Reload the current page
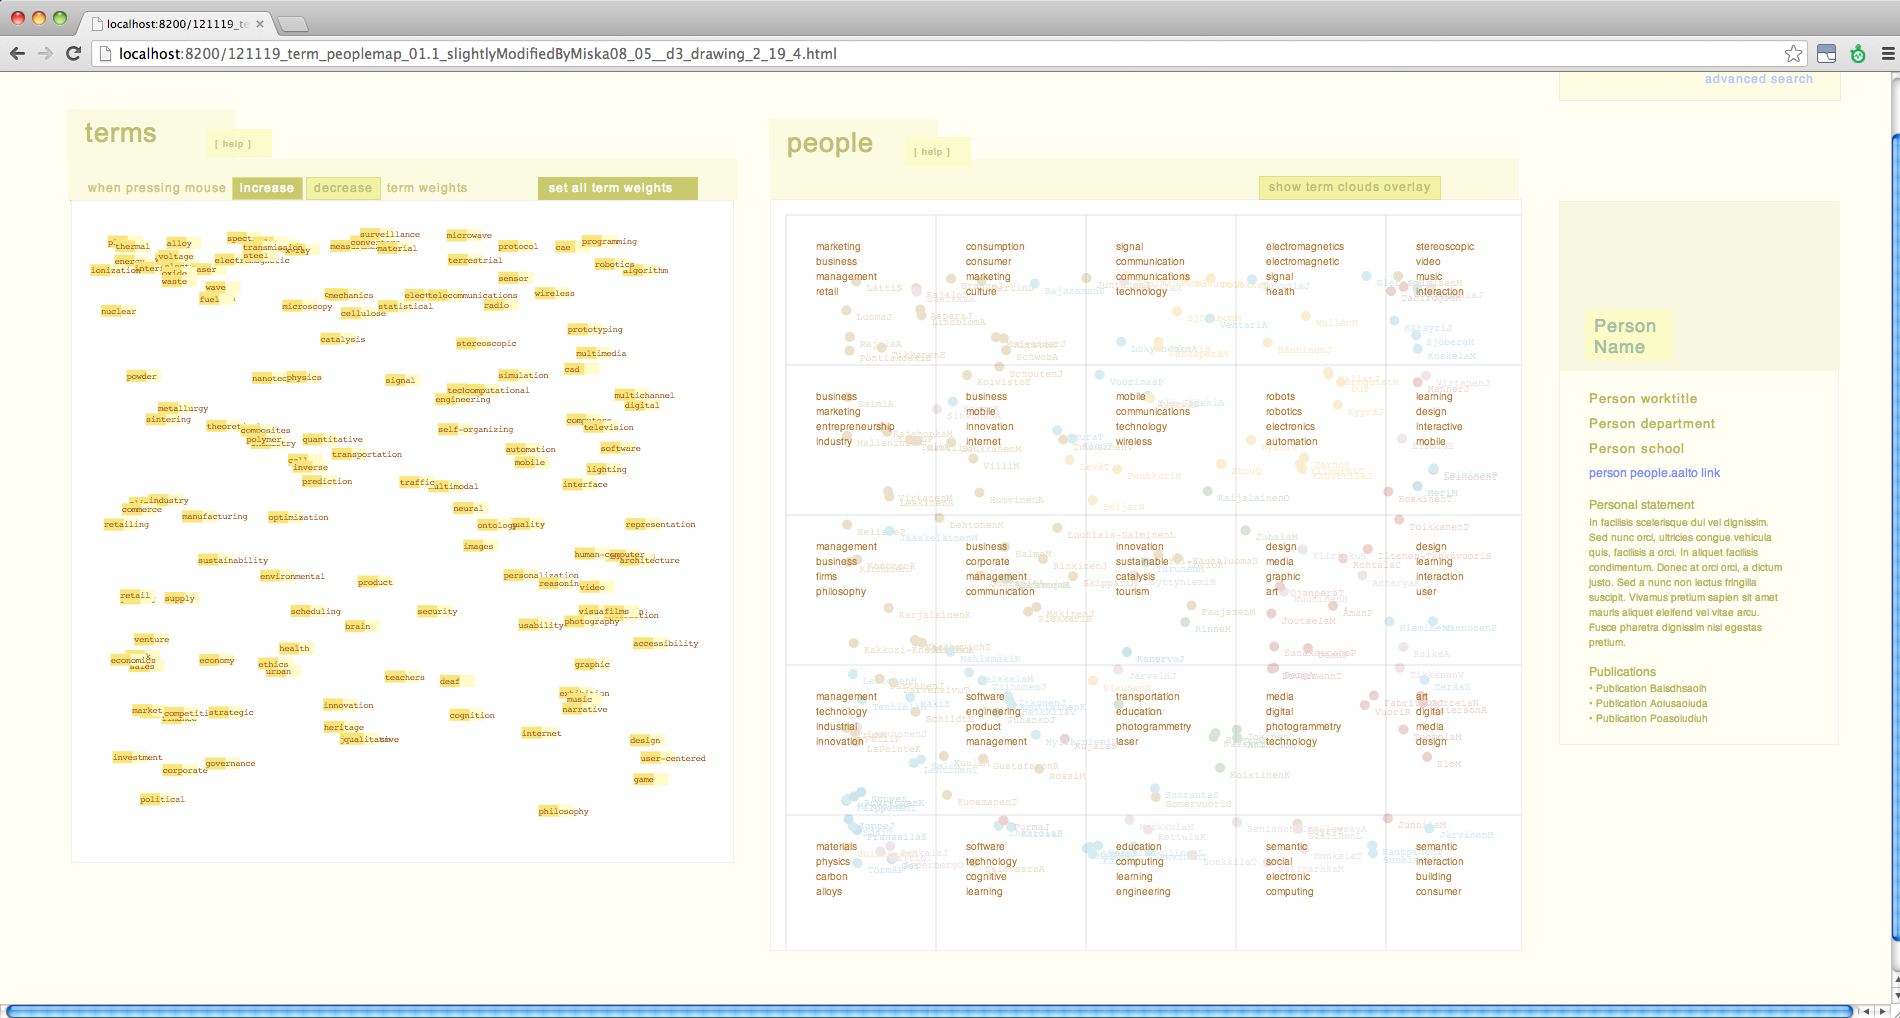Screen dimensions: 1900x1018 (x=73, y=54)
